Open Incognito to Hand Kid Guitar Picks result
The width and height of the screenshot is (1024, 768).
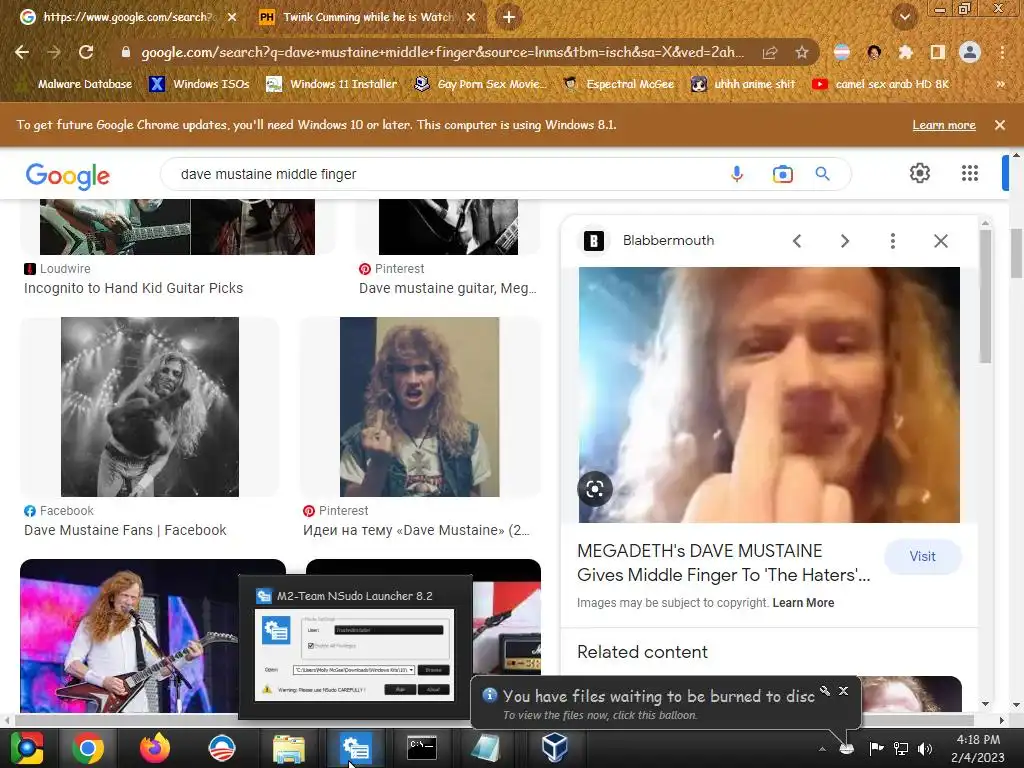coord(133,288)
